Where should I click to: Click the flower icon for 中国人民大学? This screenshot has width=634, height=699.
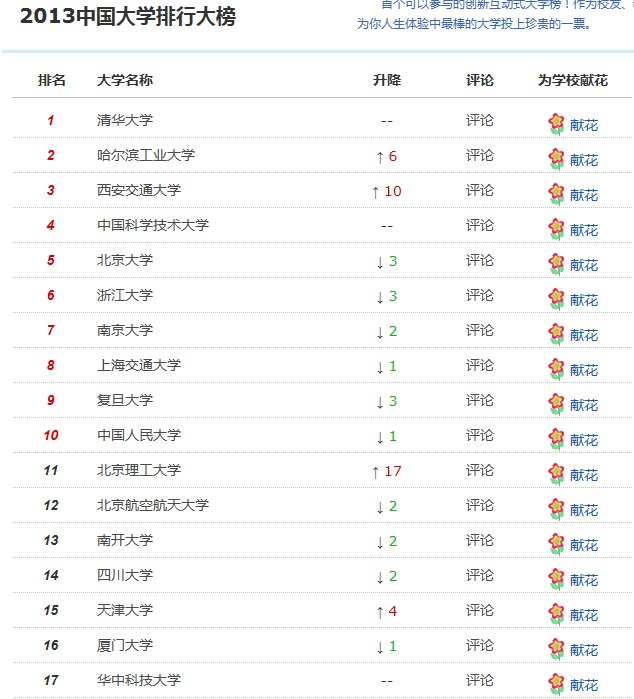556,439
